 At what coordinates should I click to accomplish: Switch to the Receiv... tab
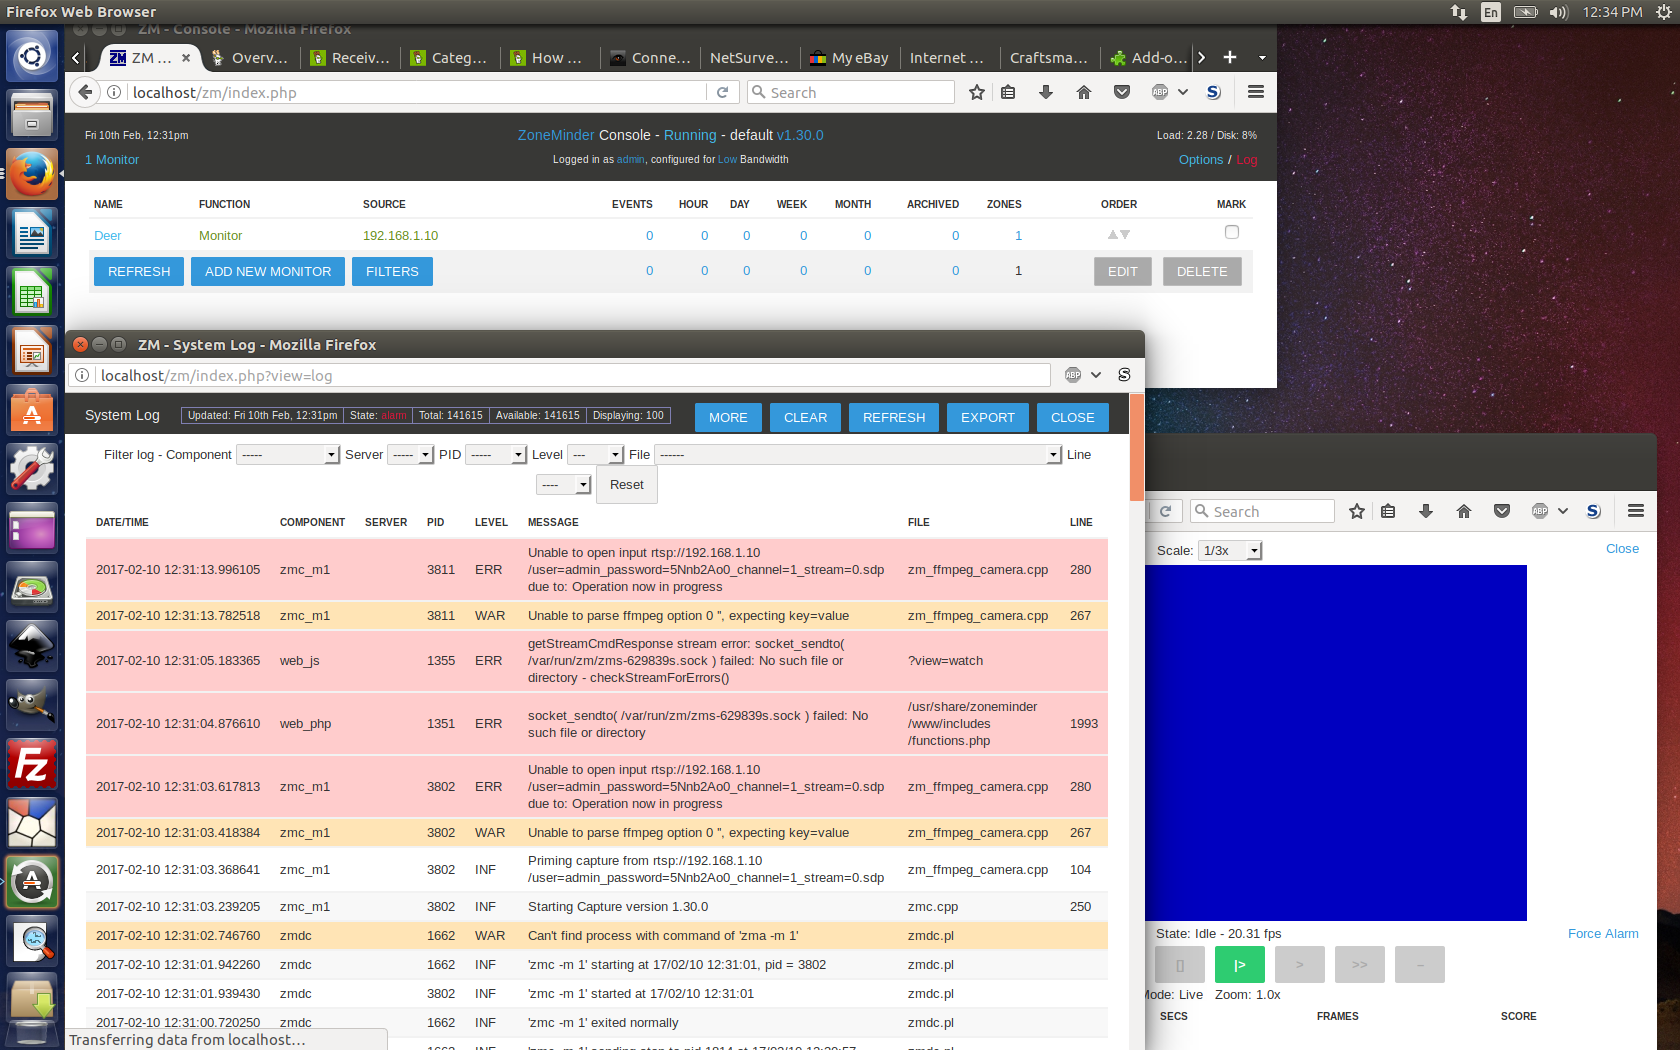click(x=350, y=58)
